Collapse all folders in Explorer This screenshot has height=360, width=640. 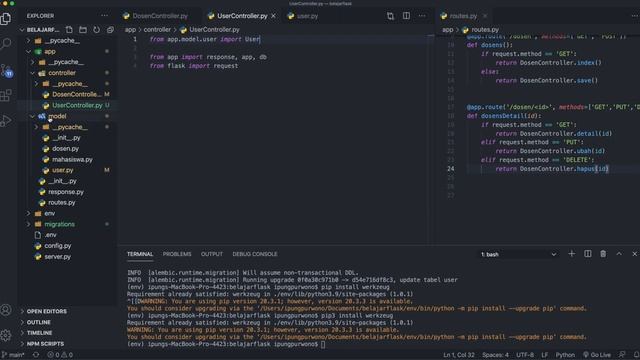point(110,30)
